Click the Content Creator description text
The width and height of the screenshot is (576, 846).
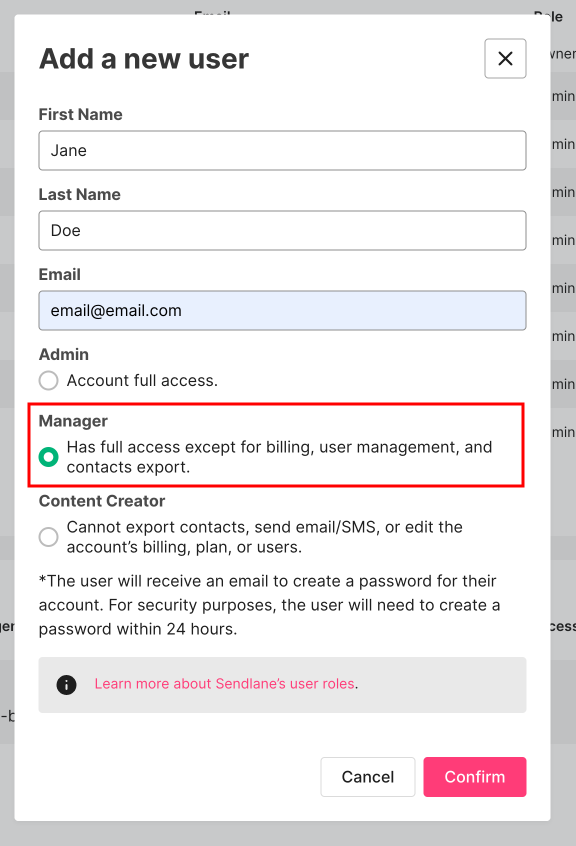(x=265, y=537)
